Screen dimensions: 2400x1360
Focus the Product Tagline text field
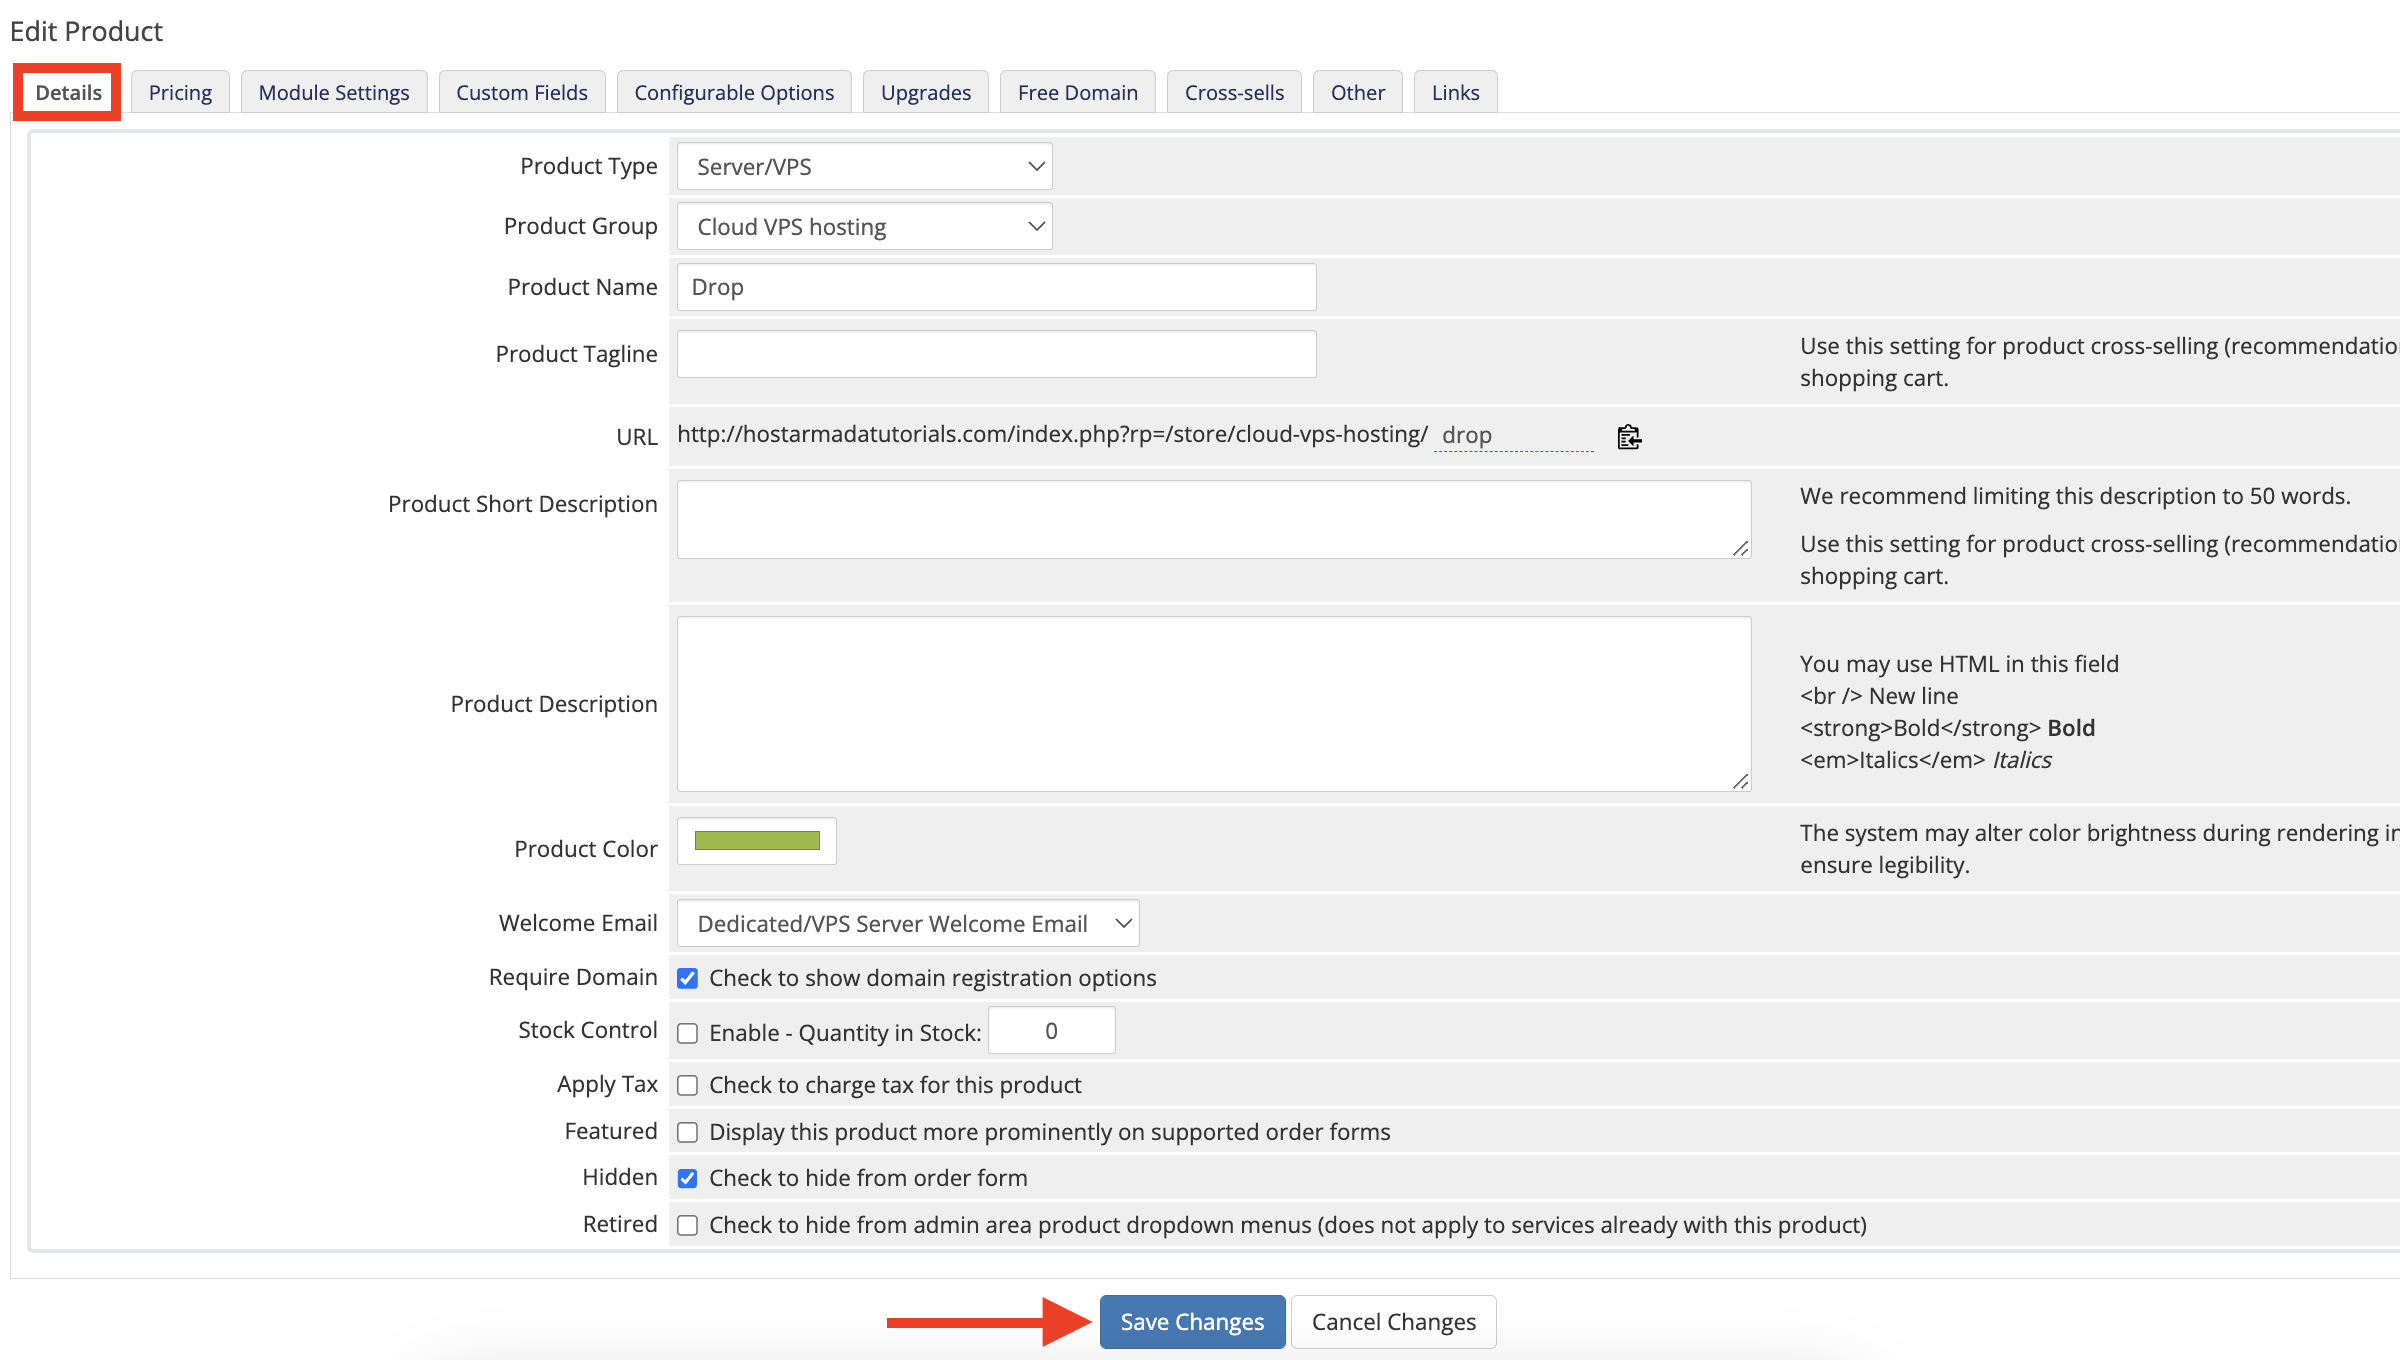(997, 354)
